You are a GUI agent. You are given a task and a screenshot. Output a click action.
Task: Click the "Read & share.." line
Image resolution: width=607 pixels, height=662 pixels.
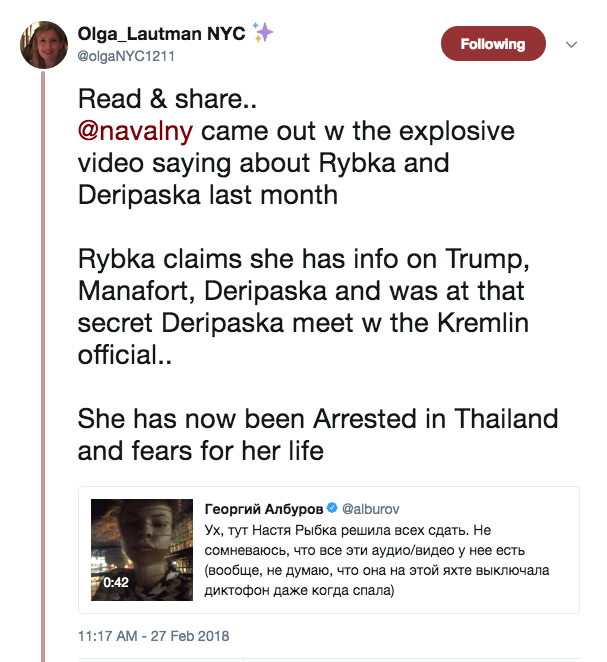[x=156, y=100]
